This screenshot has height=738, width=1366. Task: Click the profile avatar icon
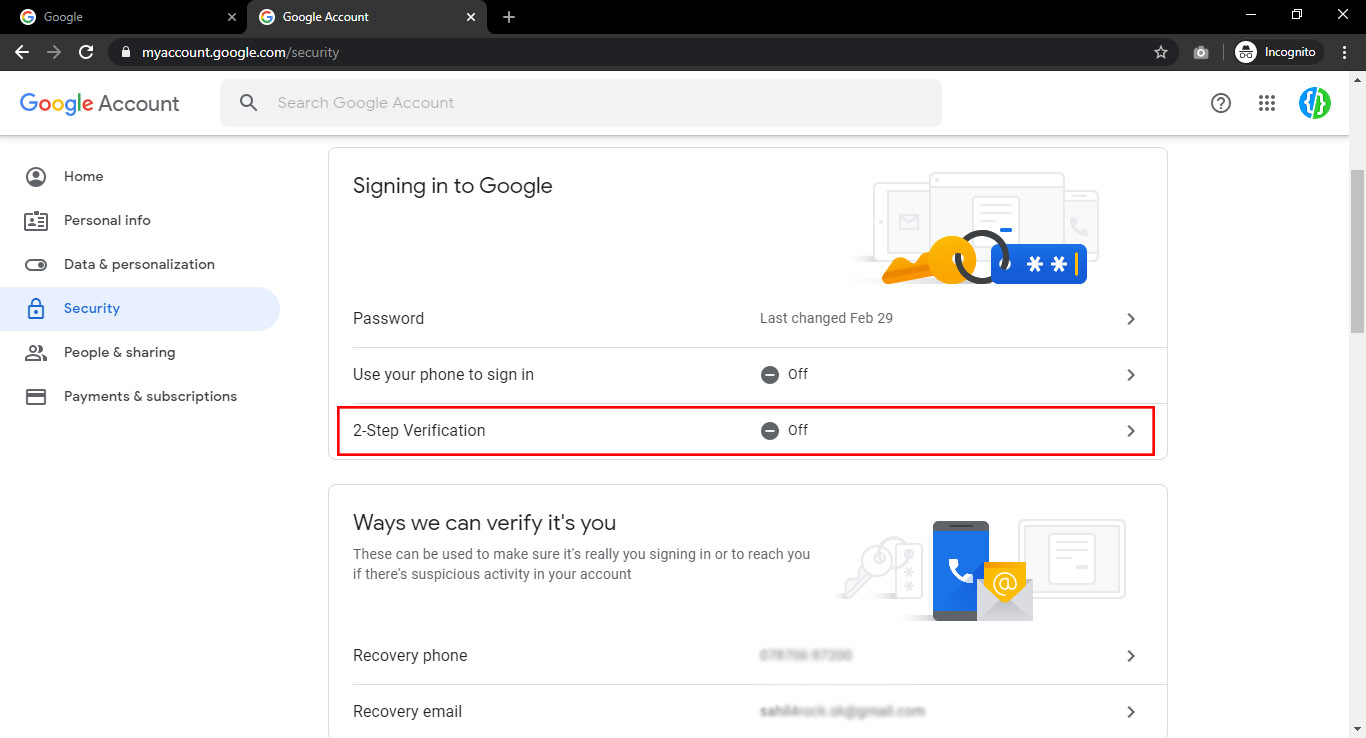[x=1314, y=103]
